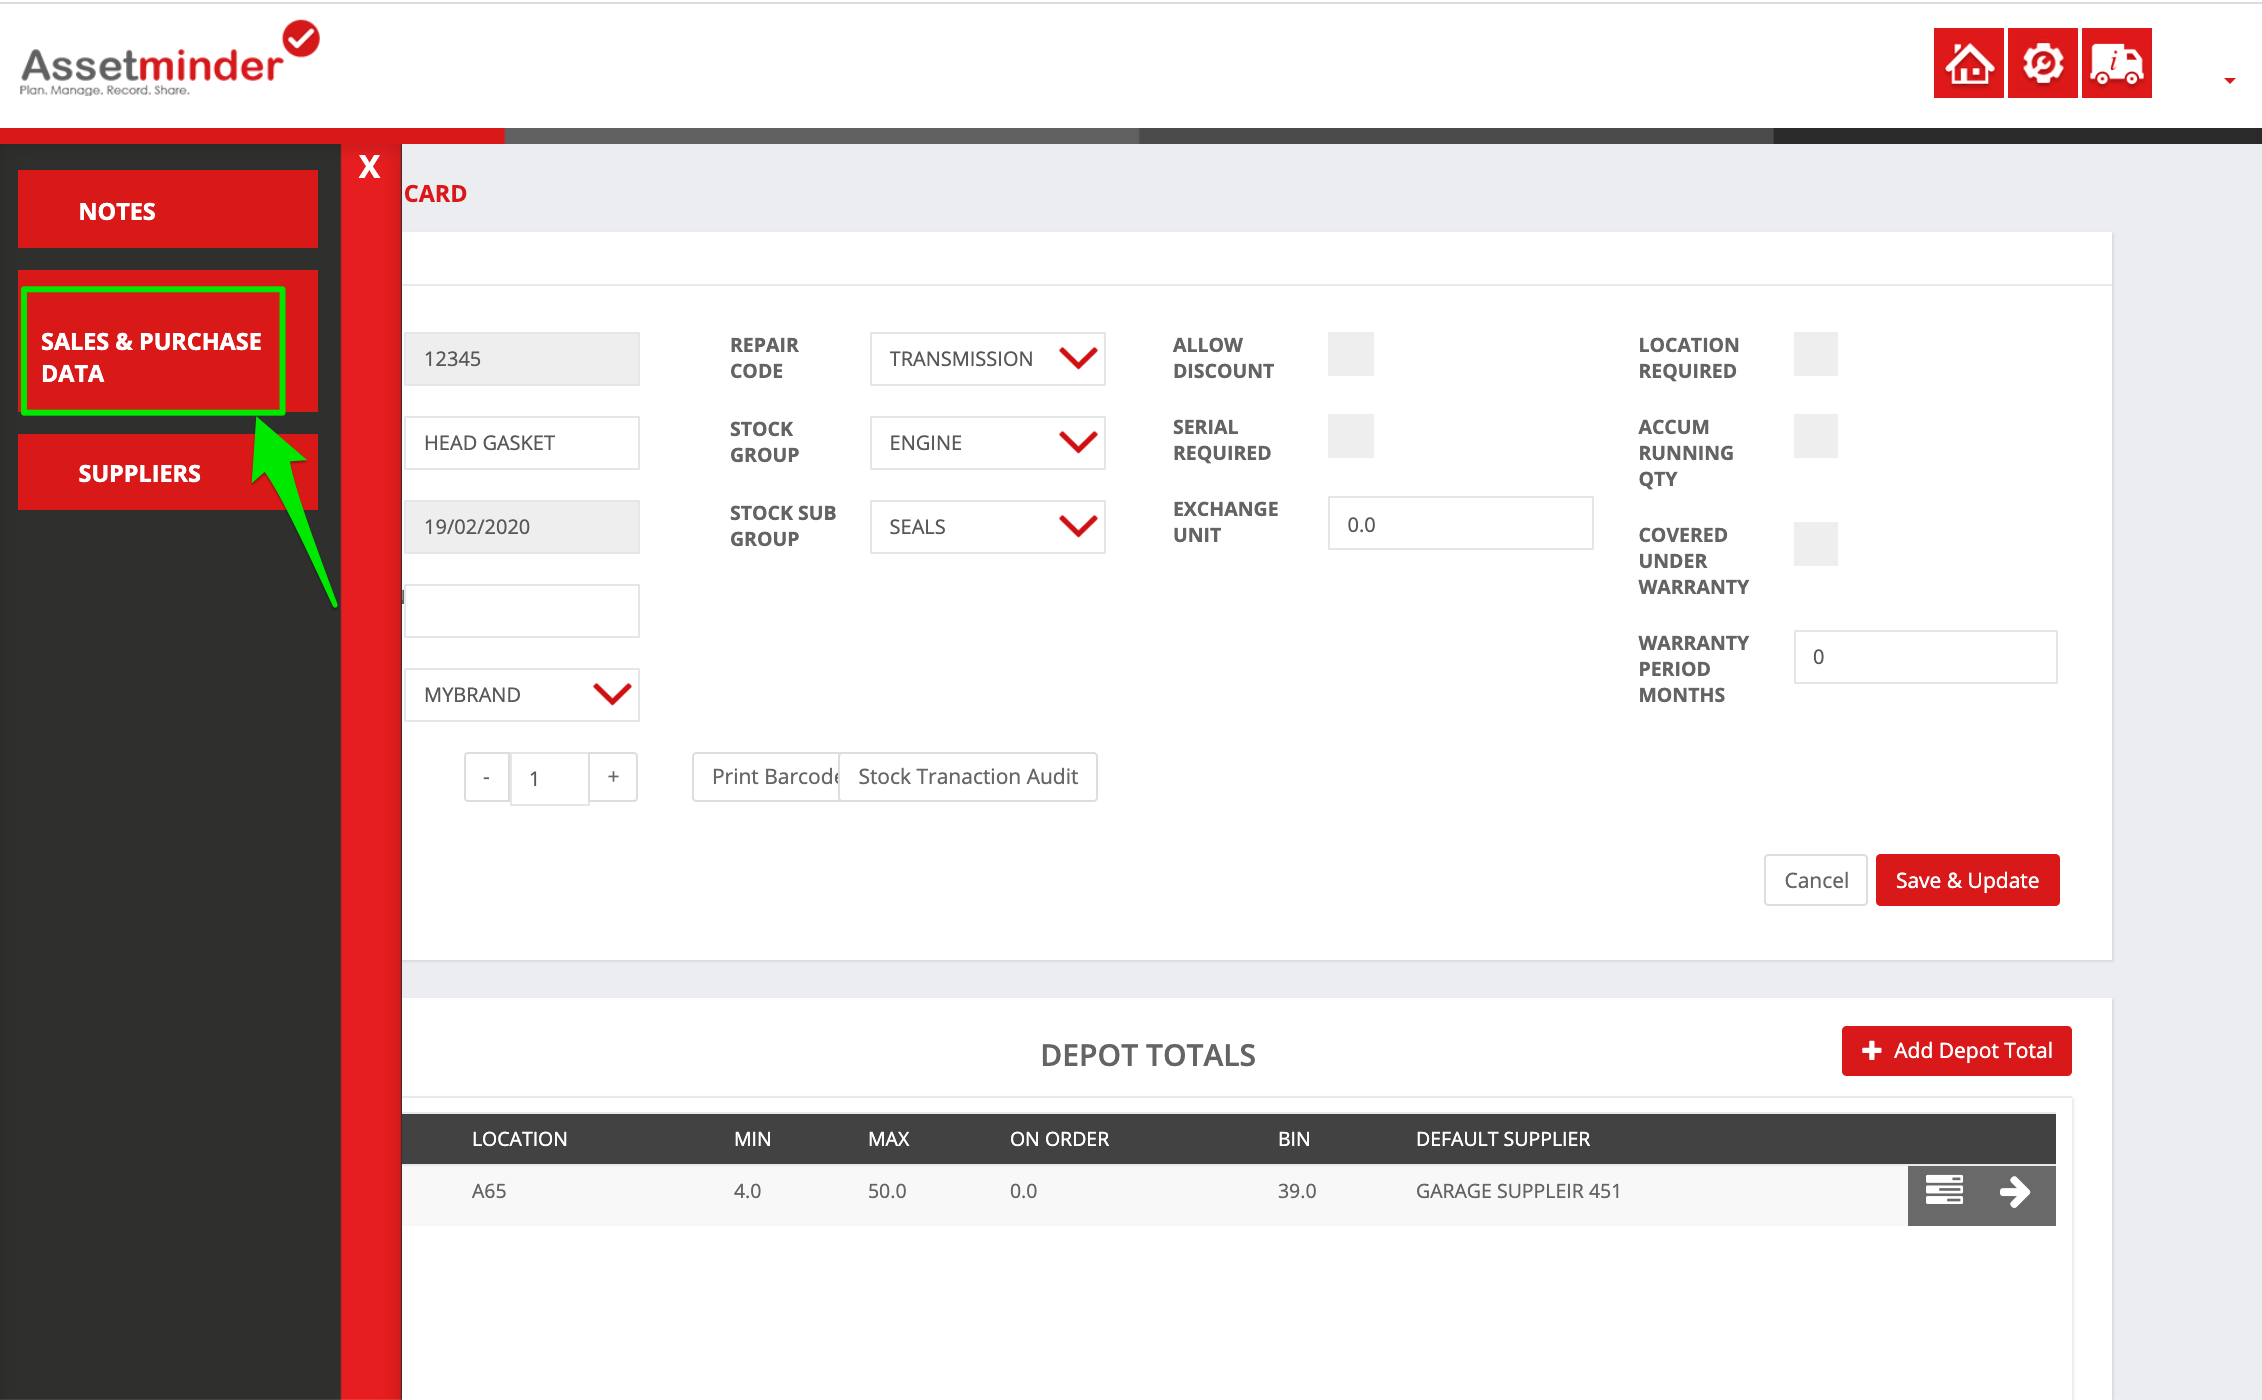2262x1400 pixels.
Task: Decrease barcode quantity with minus button
Action: point(487,777)
